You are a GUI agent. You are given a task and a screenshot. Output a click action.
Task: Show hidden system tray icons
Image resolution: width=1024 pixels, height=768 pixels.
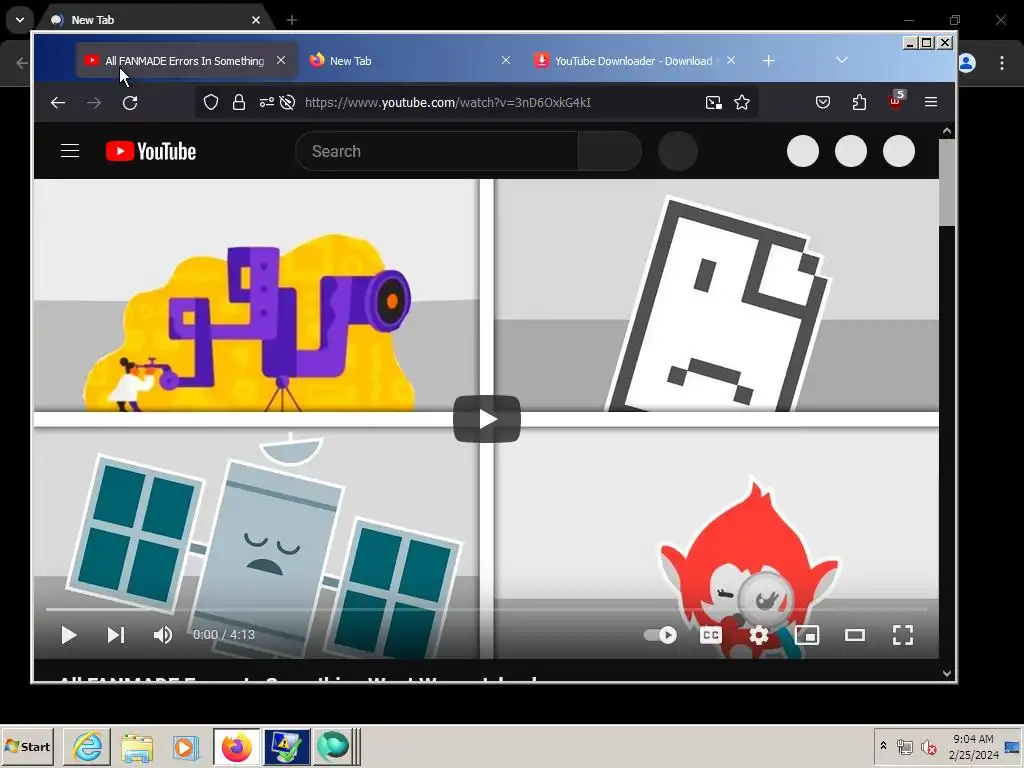pyautogui.click(x=884, y=745)
